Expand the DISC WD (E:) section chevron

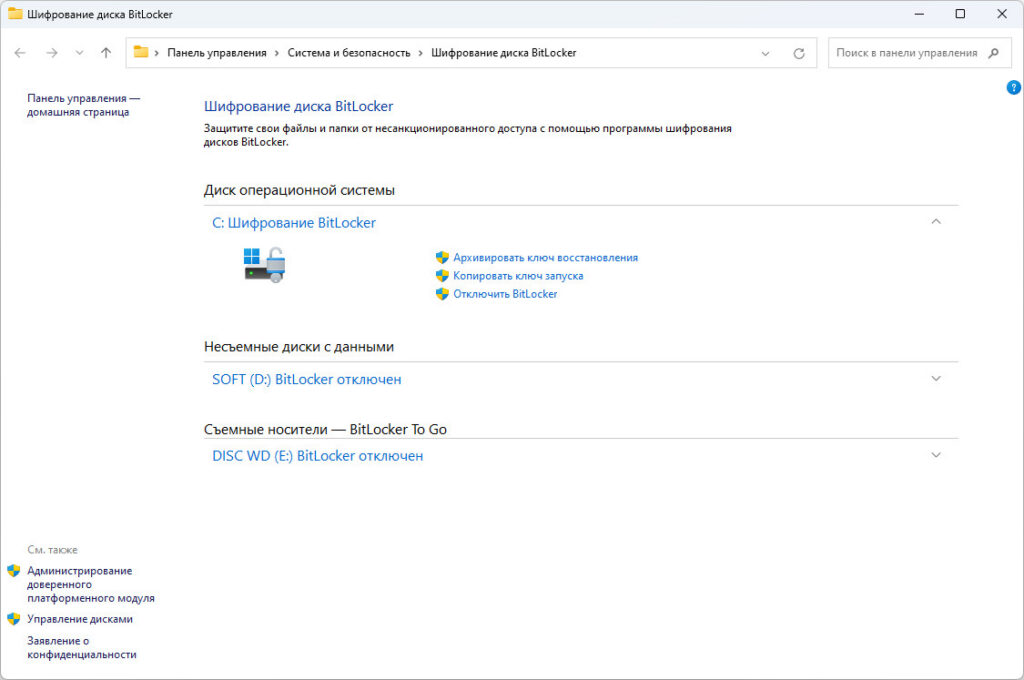pos(936,455)
